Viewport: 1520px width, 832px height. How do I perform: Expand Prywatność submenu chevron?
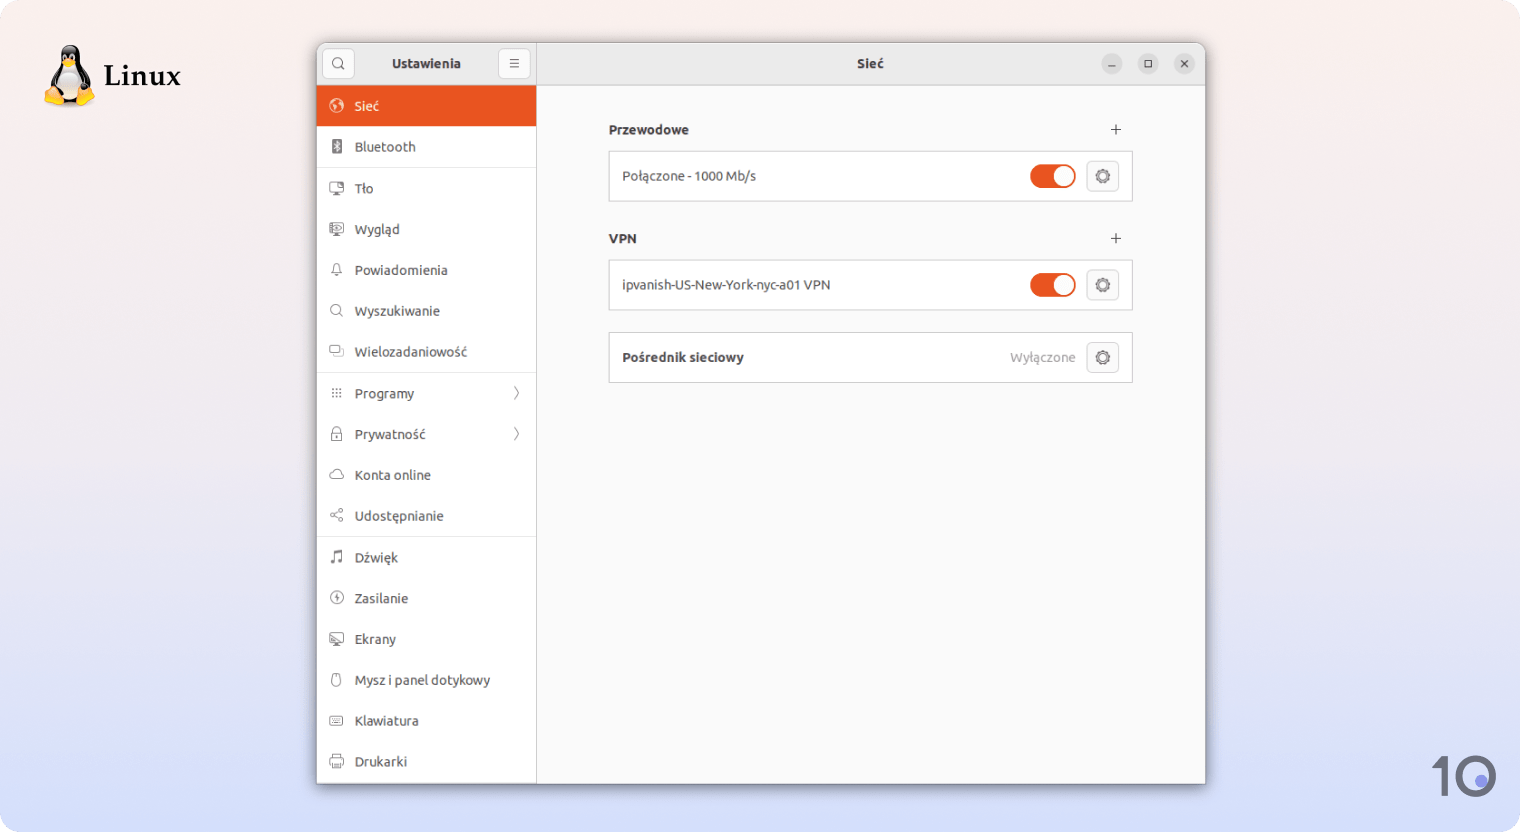(516, 434)
